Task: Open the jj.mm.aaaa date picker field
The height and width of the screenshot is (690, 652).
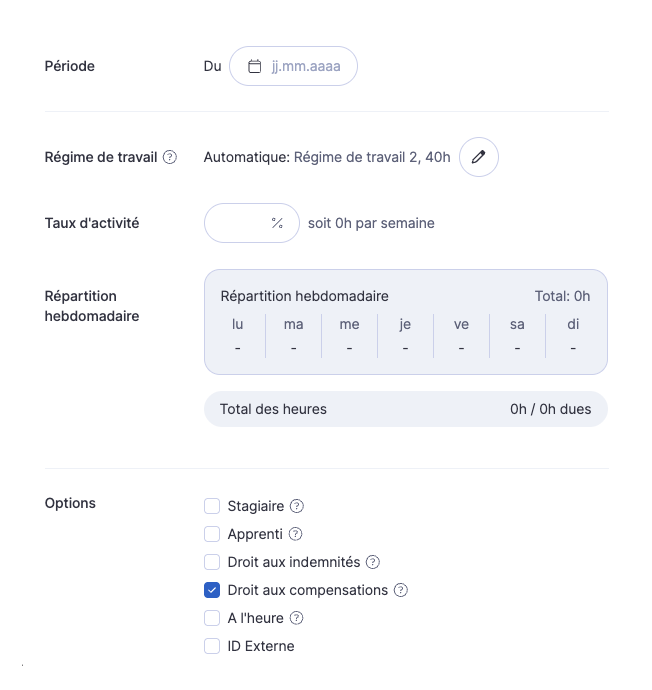Action: pos(305,67)
